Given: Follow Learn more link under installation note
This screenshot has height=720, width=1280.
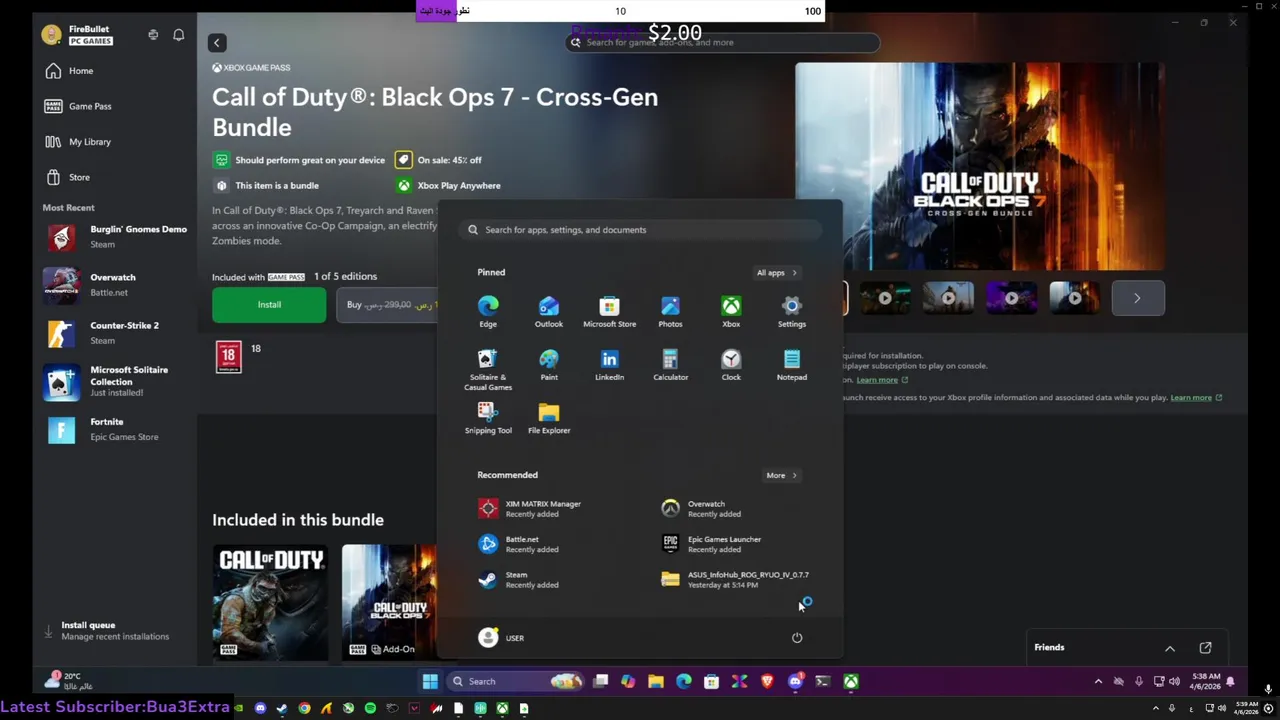Looking at the screenshot, I should (x=882, y=380).
